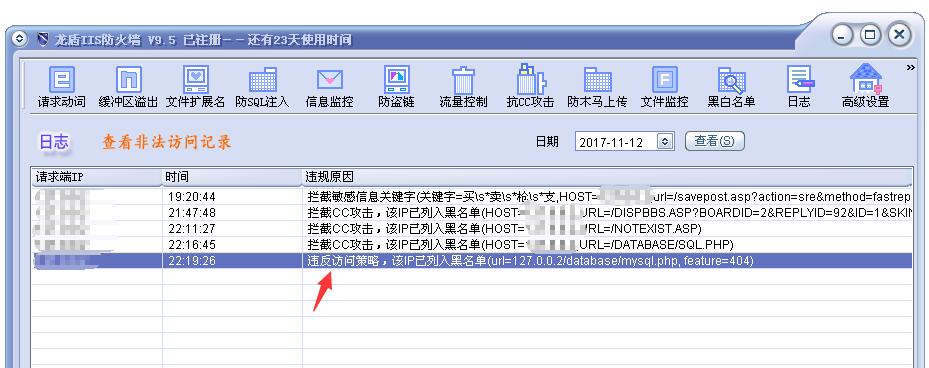
Task: Close the 龙盾IIS防火墙 window
Action: tap(899, 35)
